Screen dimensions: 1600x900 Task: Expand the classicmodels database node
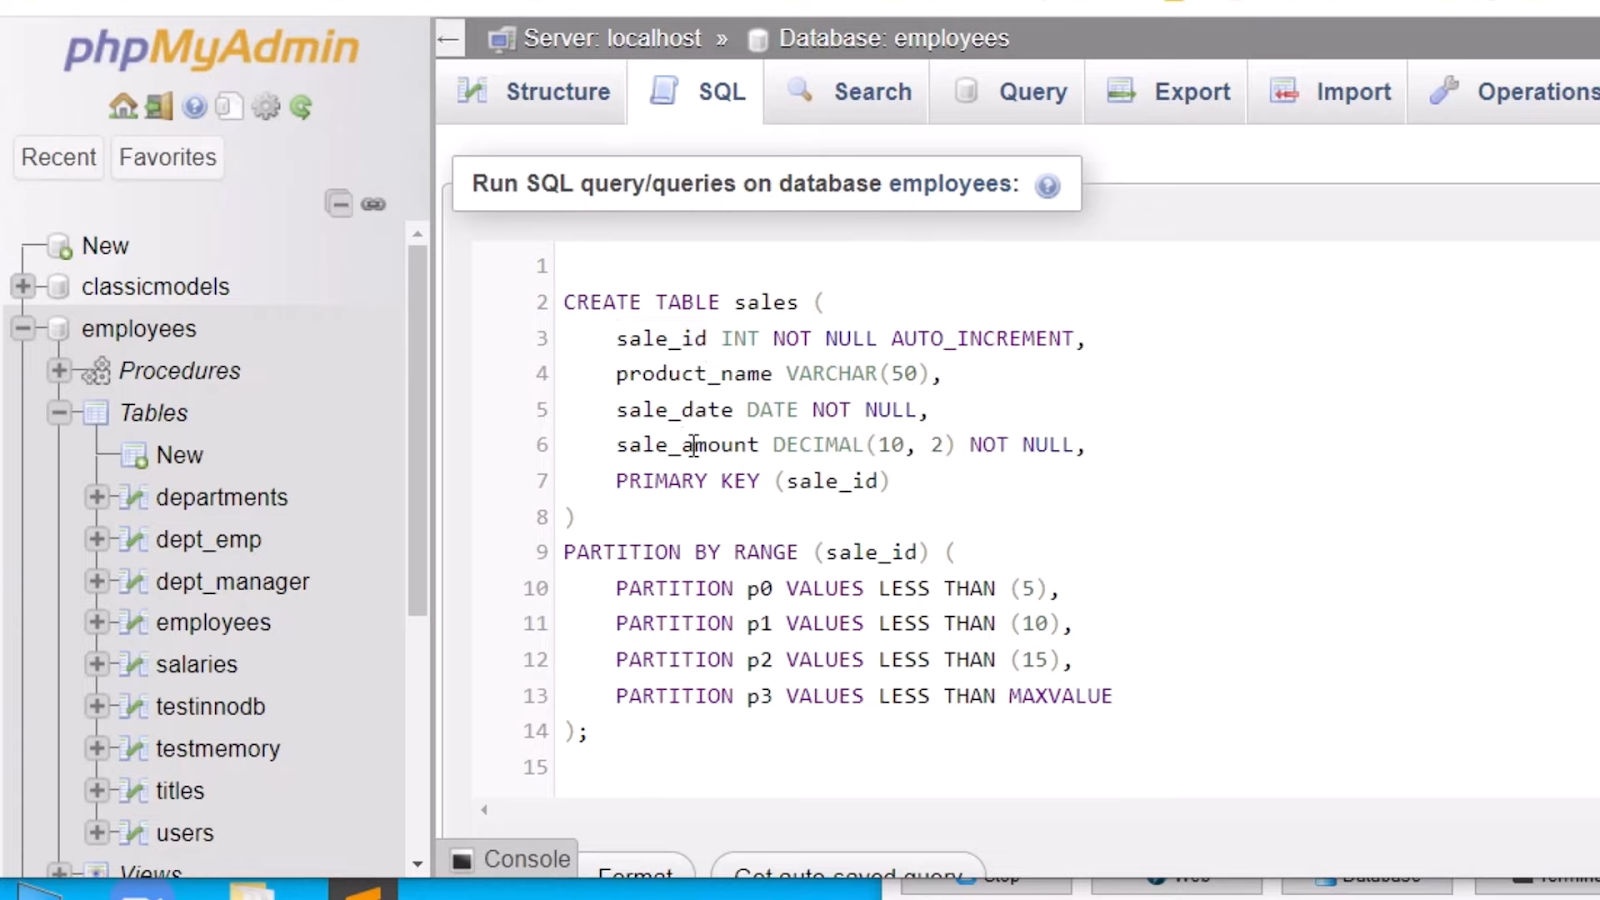[23, 286]
